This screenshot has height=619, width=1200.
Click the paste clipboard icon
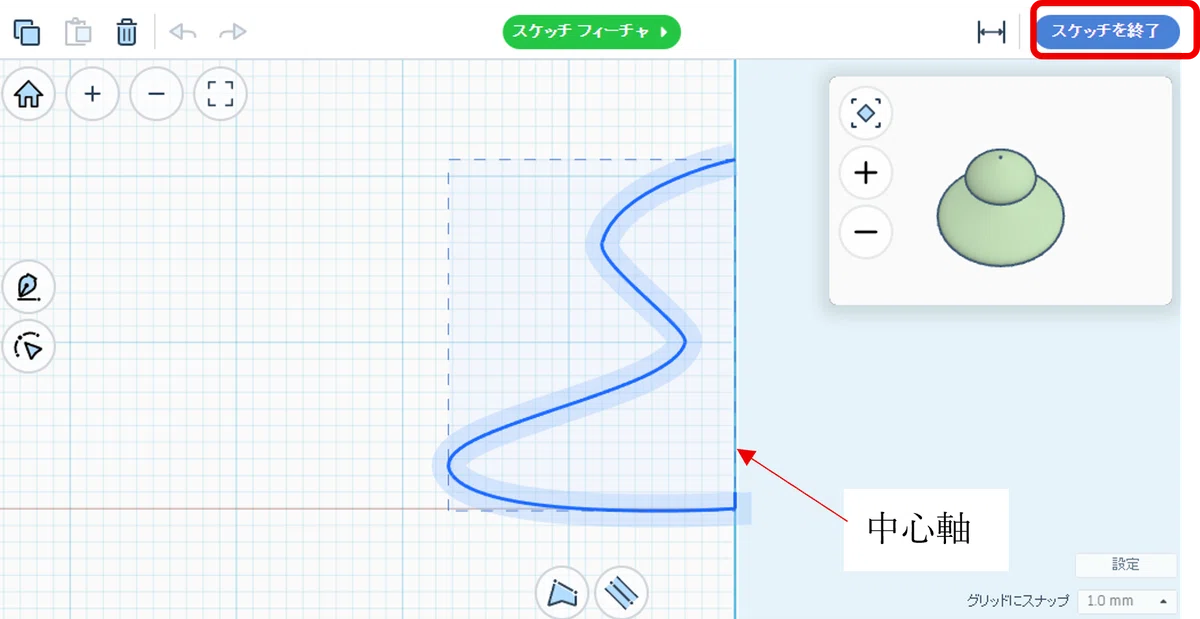78,32
